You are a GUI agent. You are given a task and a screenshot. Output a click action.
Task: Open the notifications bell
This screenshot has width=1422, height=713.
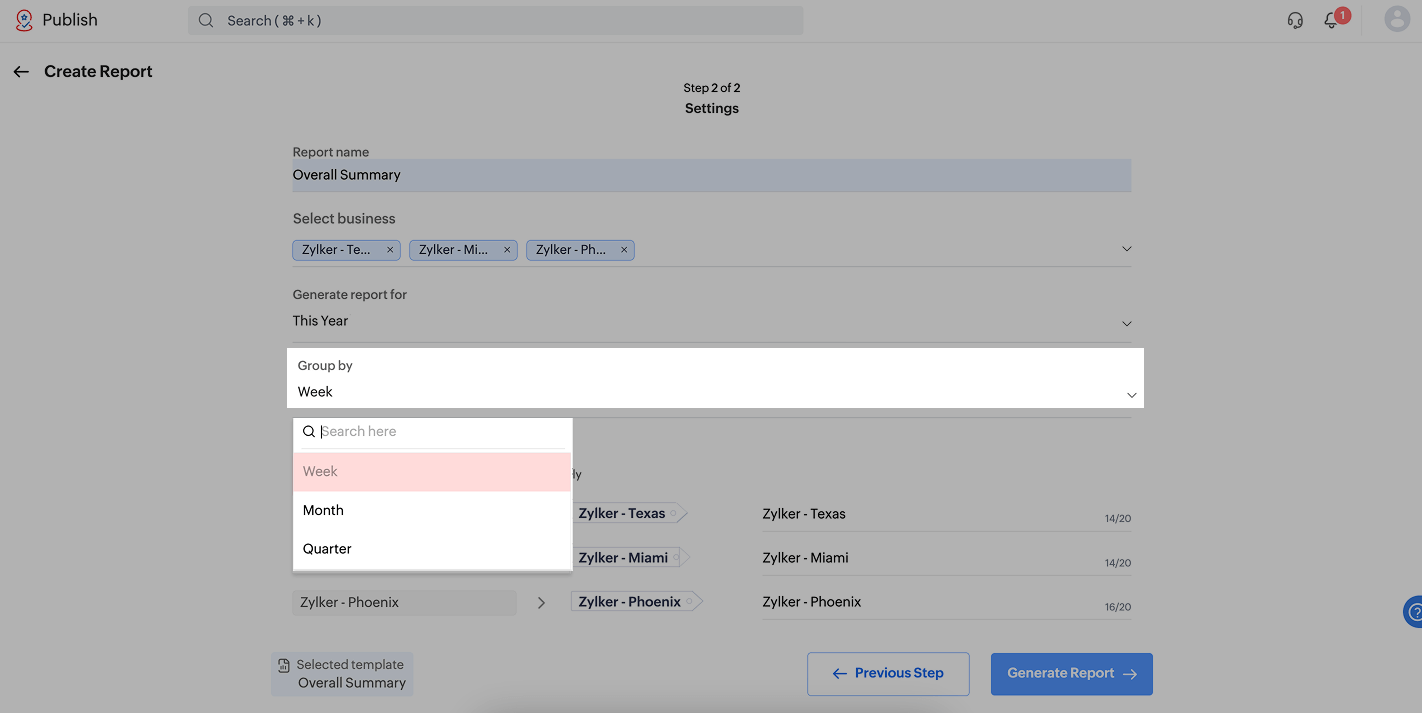[x=1331, y=20]
